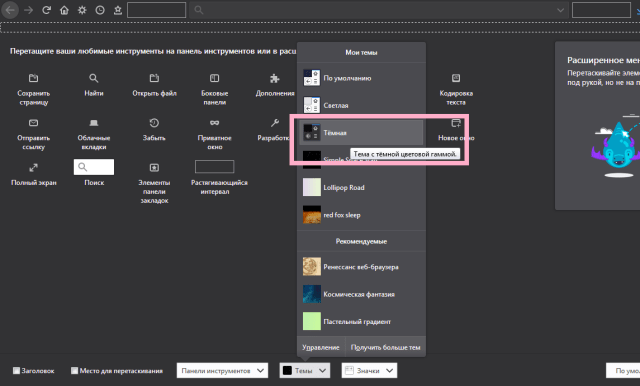Select the Сохранить страницу icon
Screen dimensions: 640x386
click(x=33, y=78)
